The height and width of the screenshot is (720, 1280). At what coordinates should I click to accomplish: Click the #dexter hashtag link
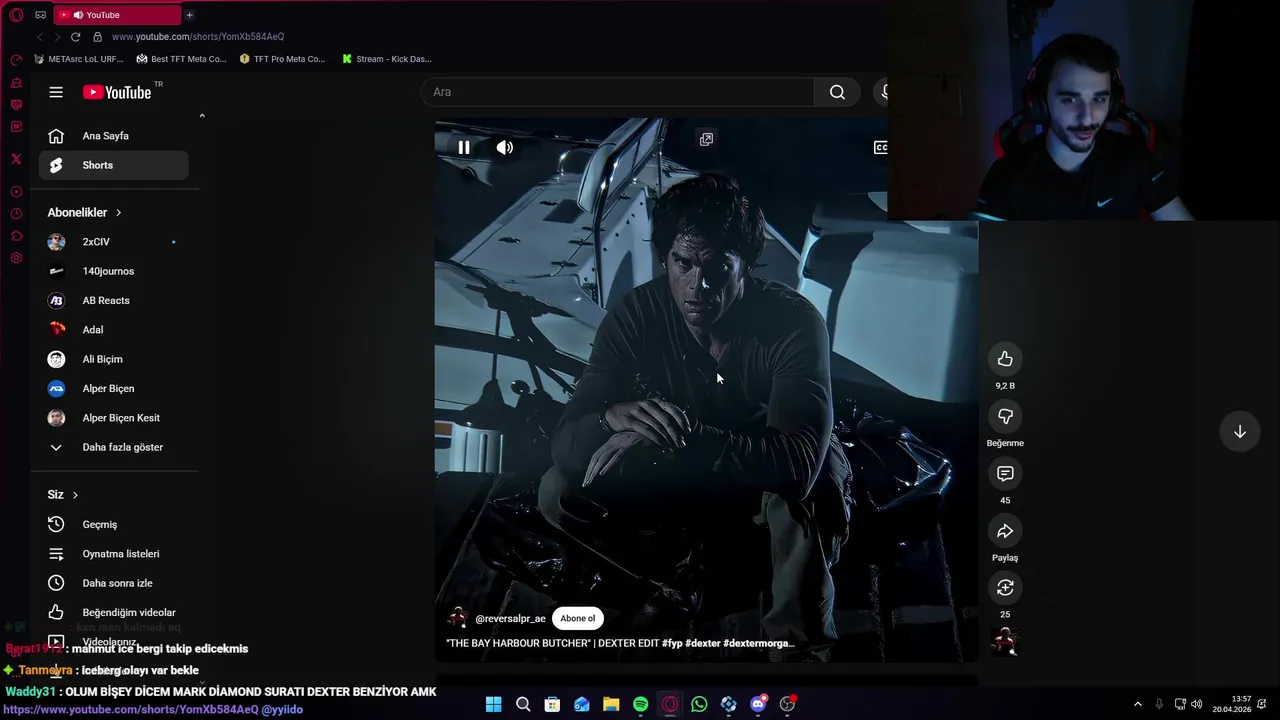(702, 643)
